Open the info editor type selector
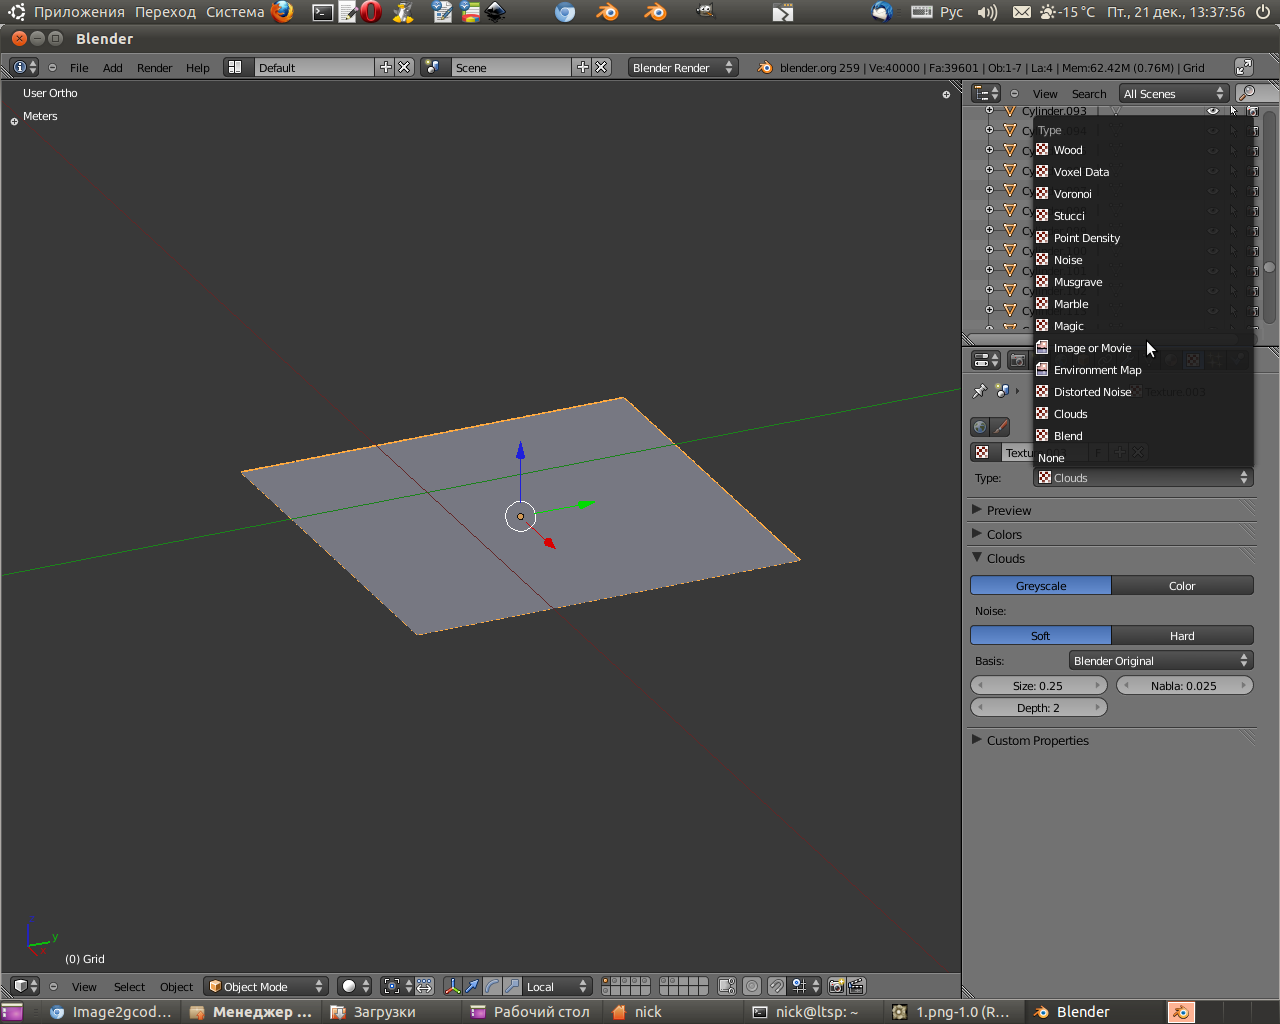Screen dimensions: 1280x1024 click(24, 67)
